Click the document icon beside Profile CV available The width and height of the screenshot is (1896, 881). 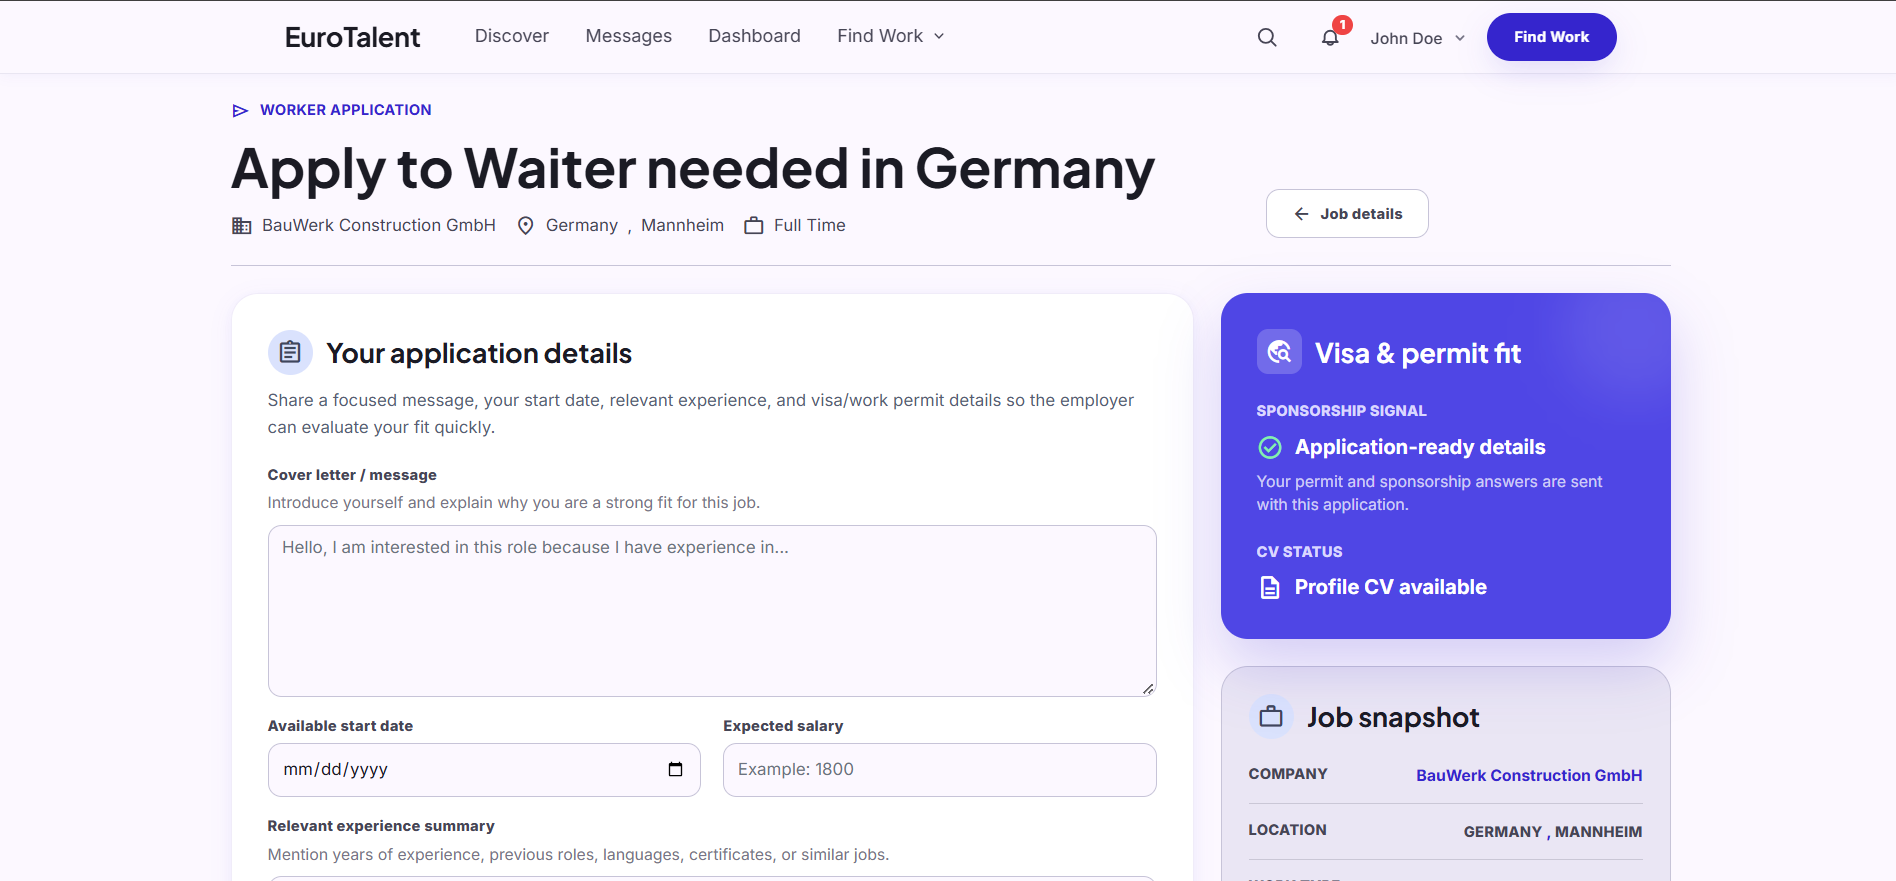[1270, 587]
